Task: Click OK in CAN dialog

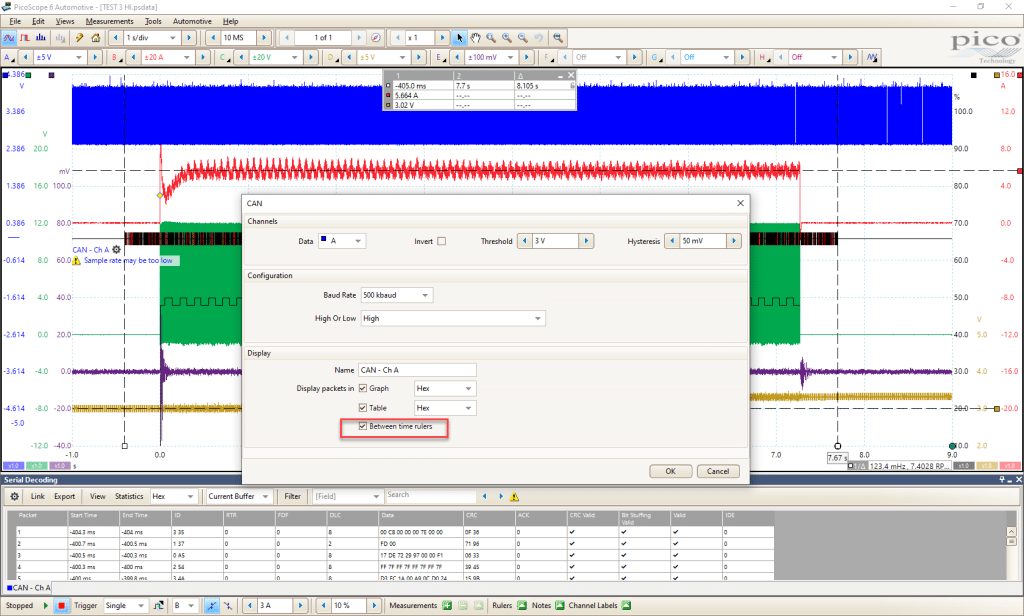Action: [671, 471]
